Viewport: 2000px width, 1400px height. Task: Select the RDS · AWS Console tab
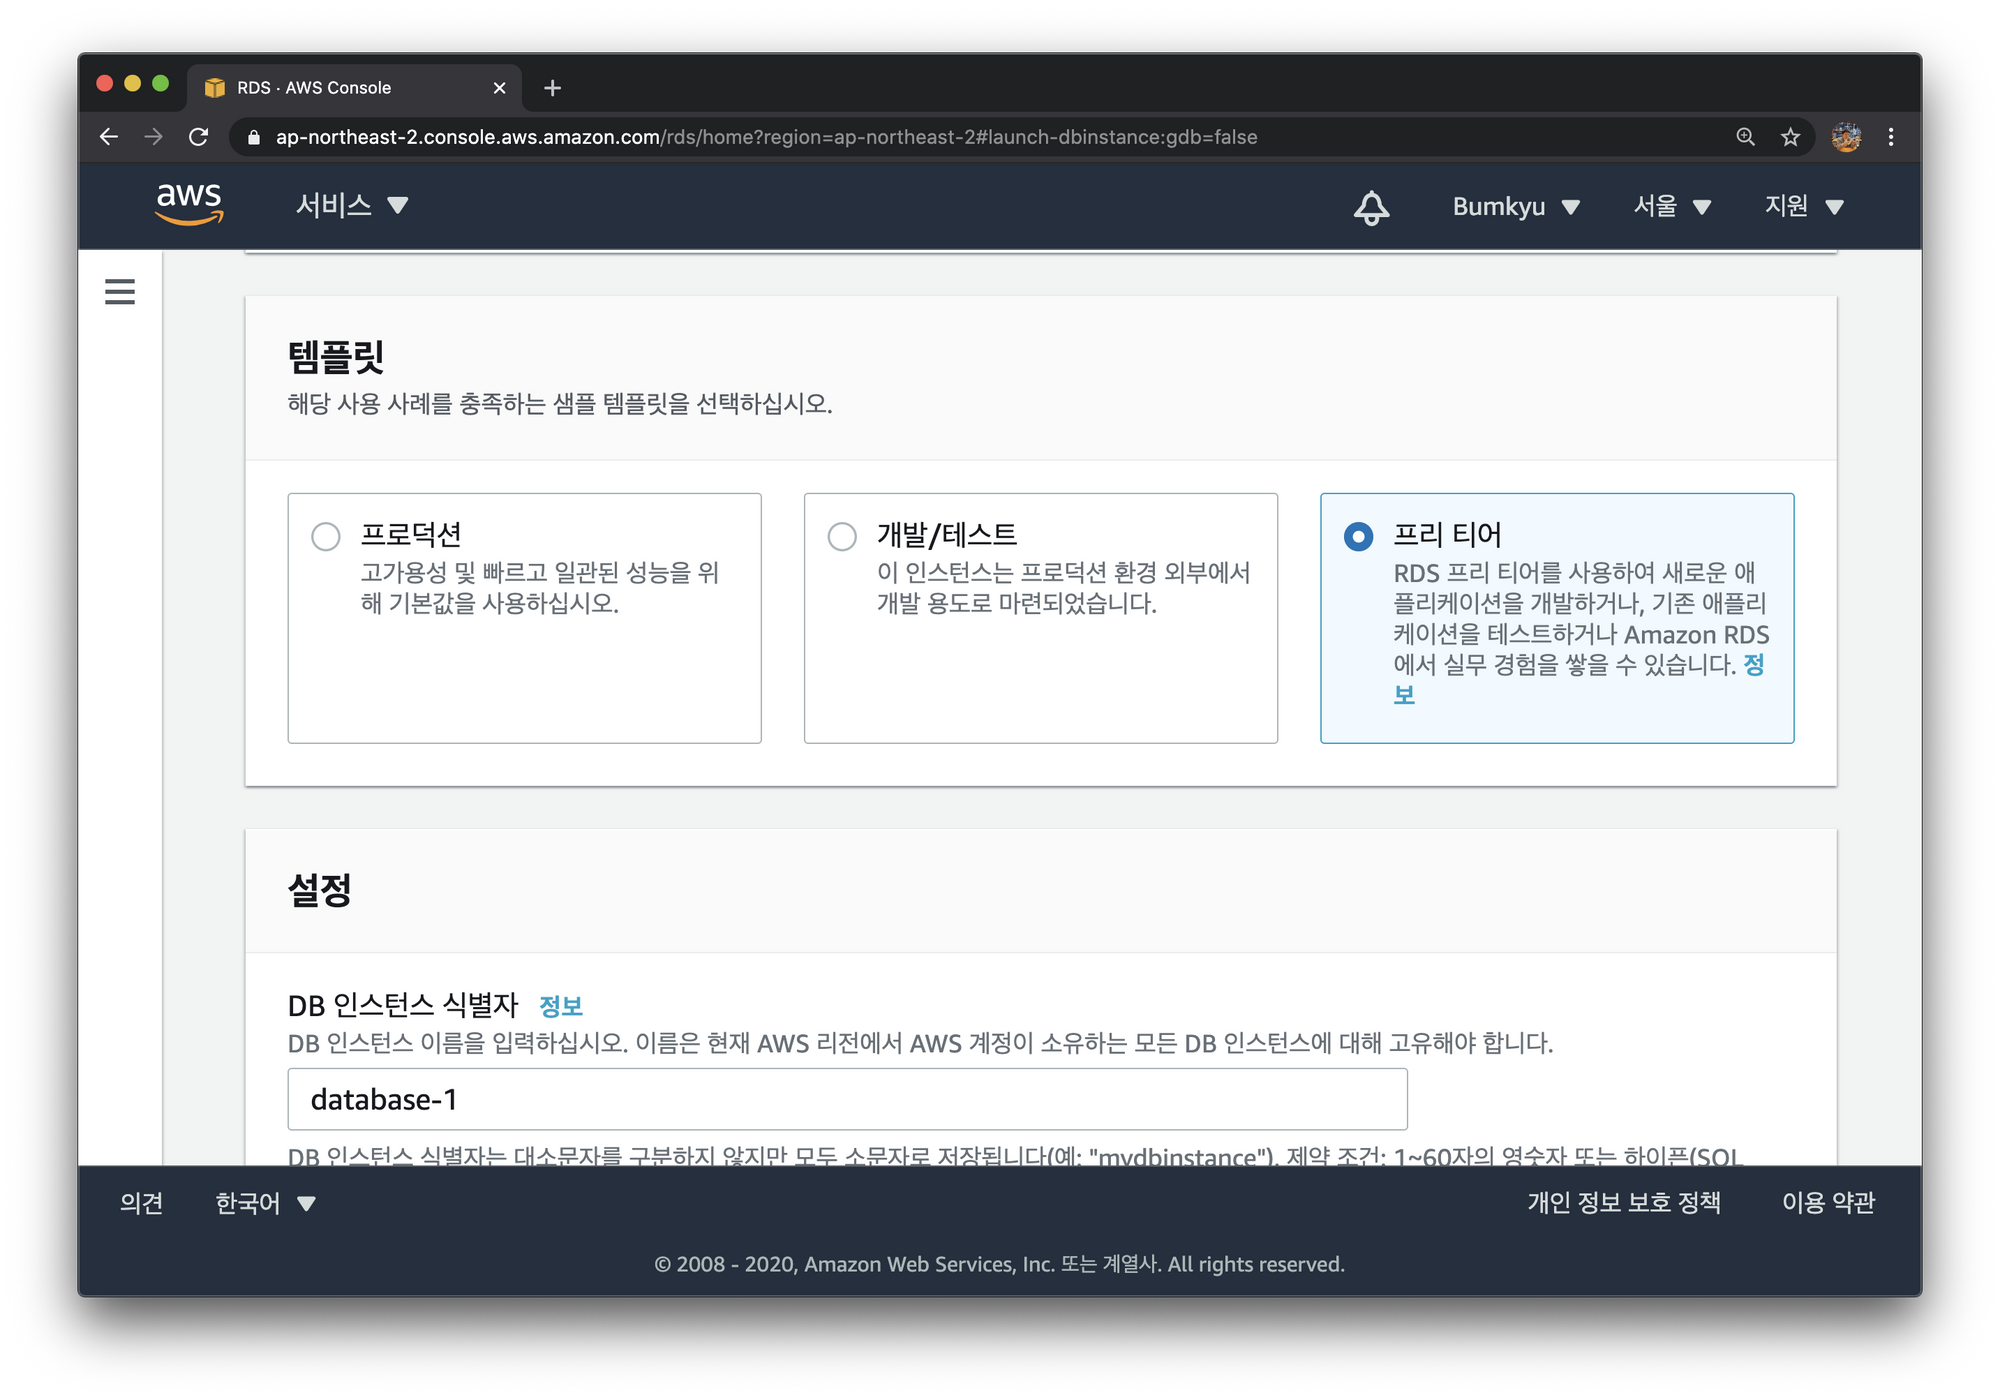click(353, 88)
